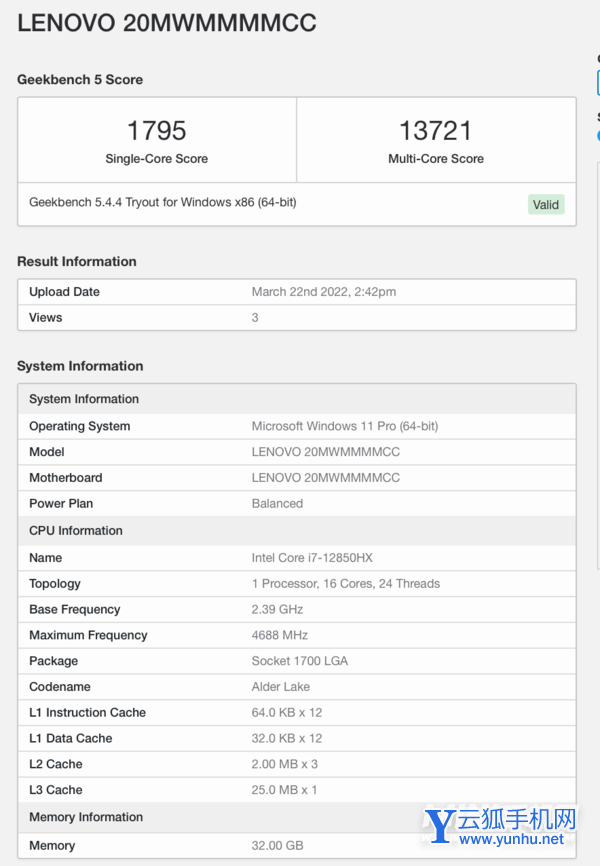Click the LENOVO 20MWMMMMCC page title
The image size is (600, 866).
point(167,24)
